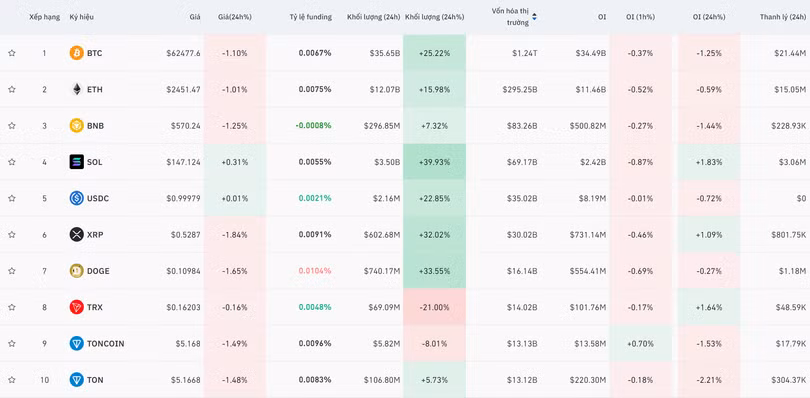Open the DOGE symbol link
The height and width of the screenshot is (398, 810).
point(98,271)
